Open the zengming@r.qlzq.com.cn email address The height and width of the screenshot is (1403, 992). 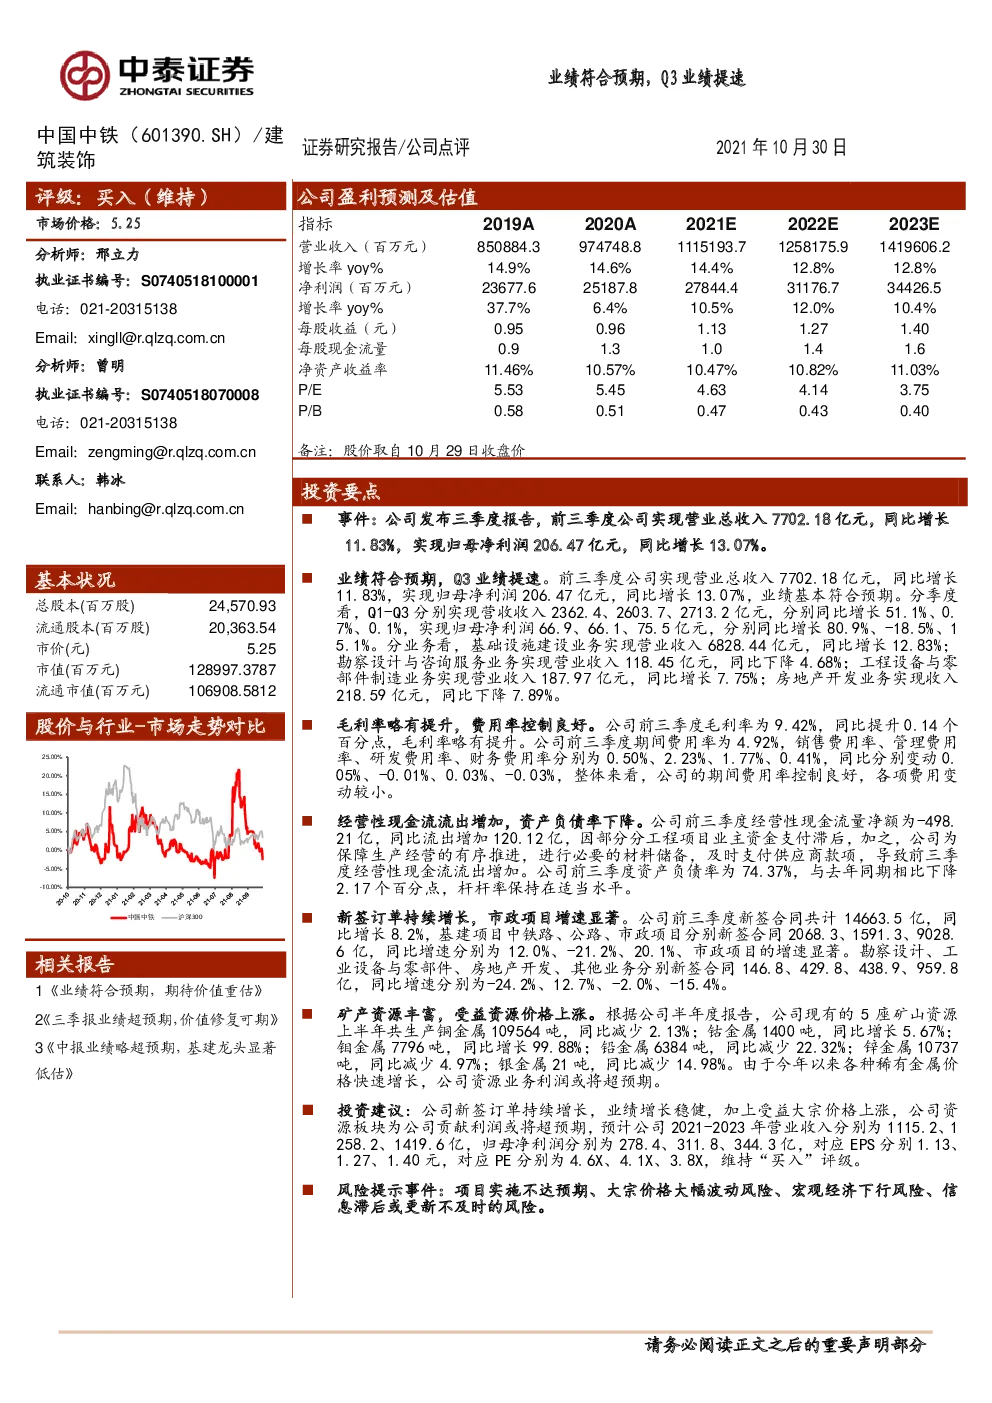tap(172, 452)
